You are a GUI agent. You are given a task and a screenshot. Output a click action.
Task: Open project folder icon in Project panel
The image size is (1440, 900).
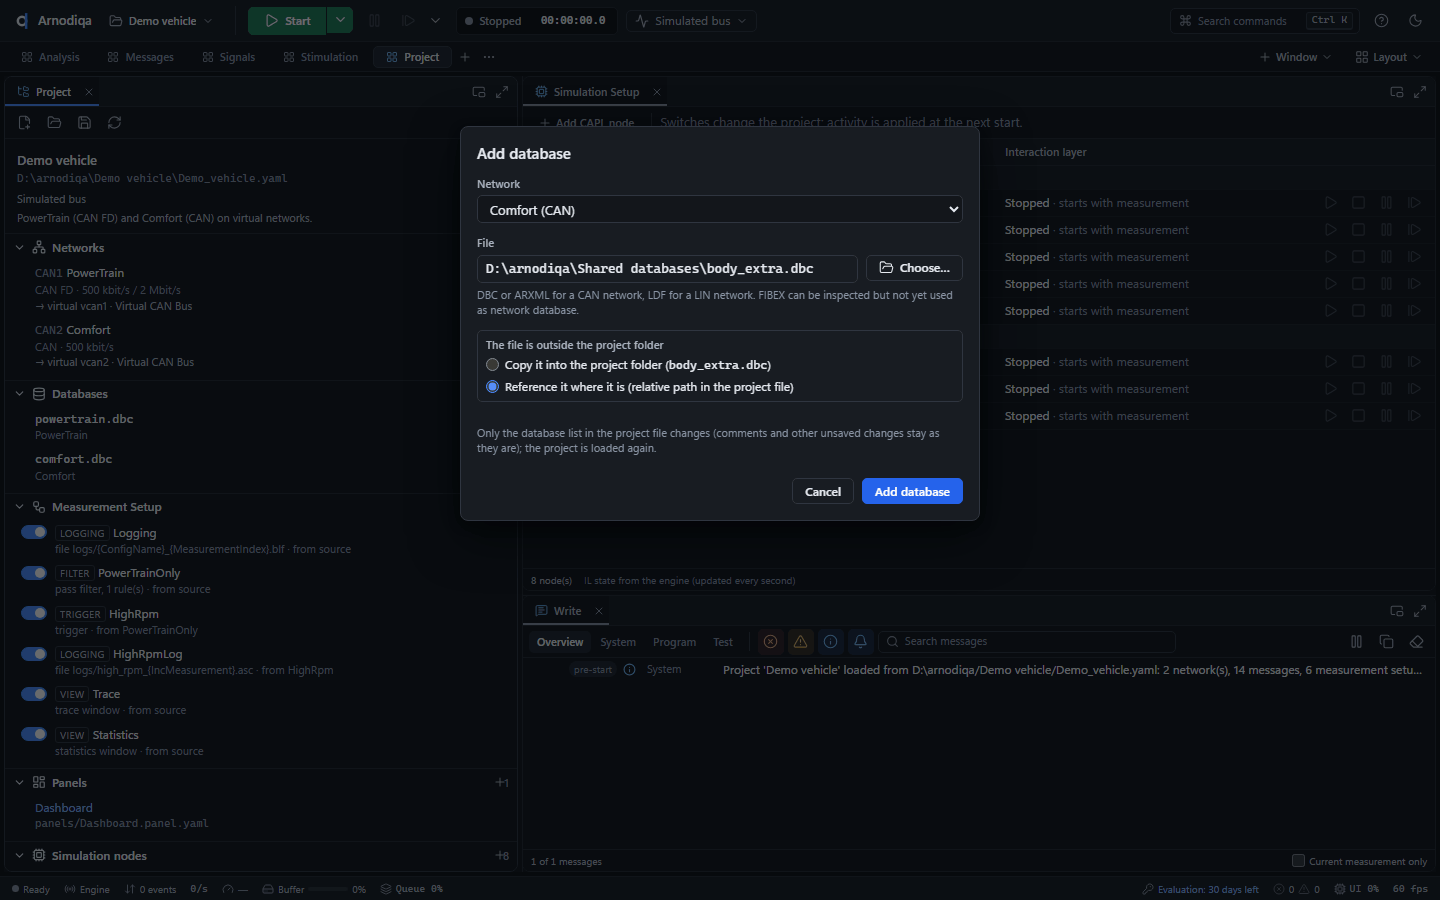[54, 123]
